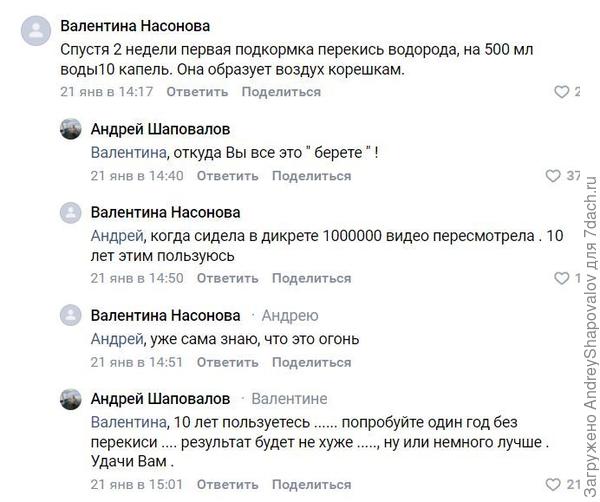Screen dimensions: 600x502
Task: Reply to the 14:50 comment
Action: point(227,278)
